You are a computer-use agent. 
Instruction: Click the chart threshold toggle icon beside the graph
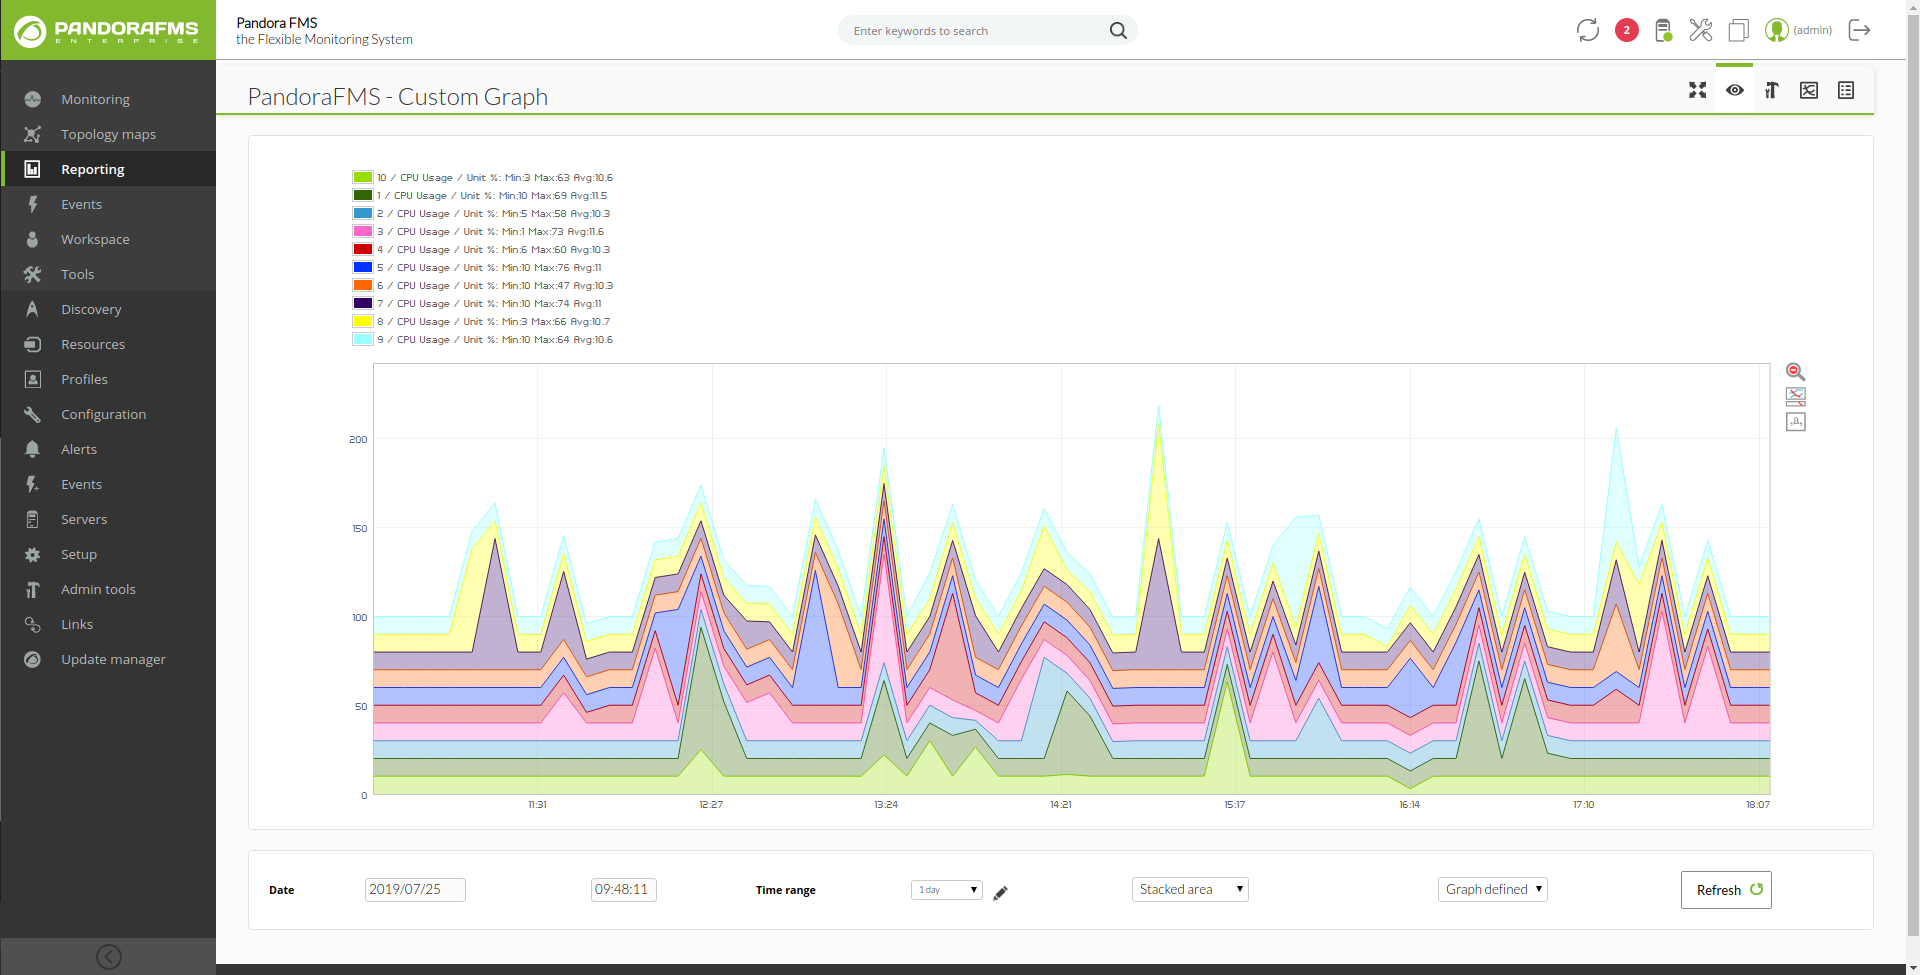coord(1796,396)
